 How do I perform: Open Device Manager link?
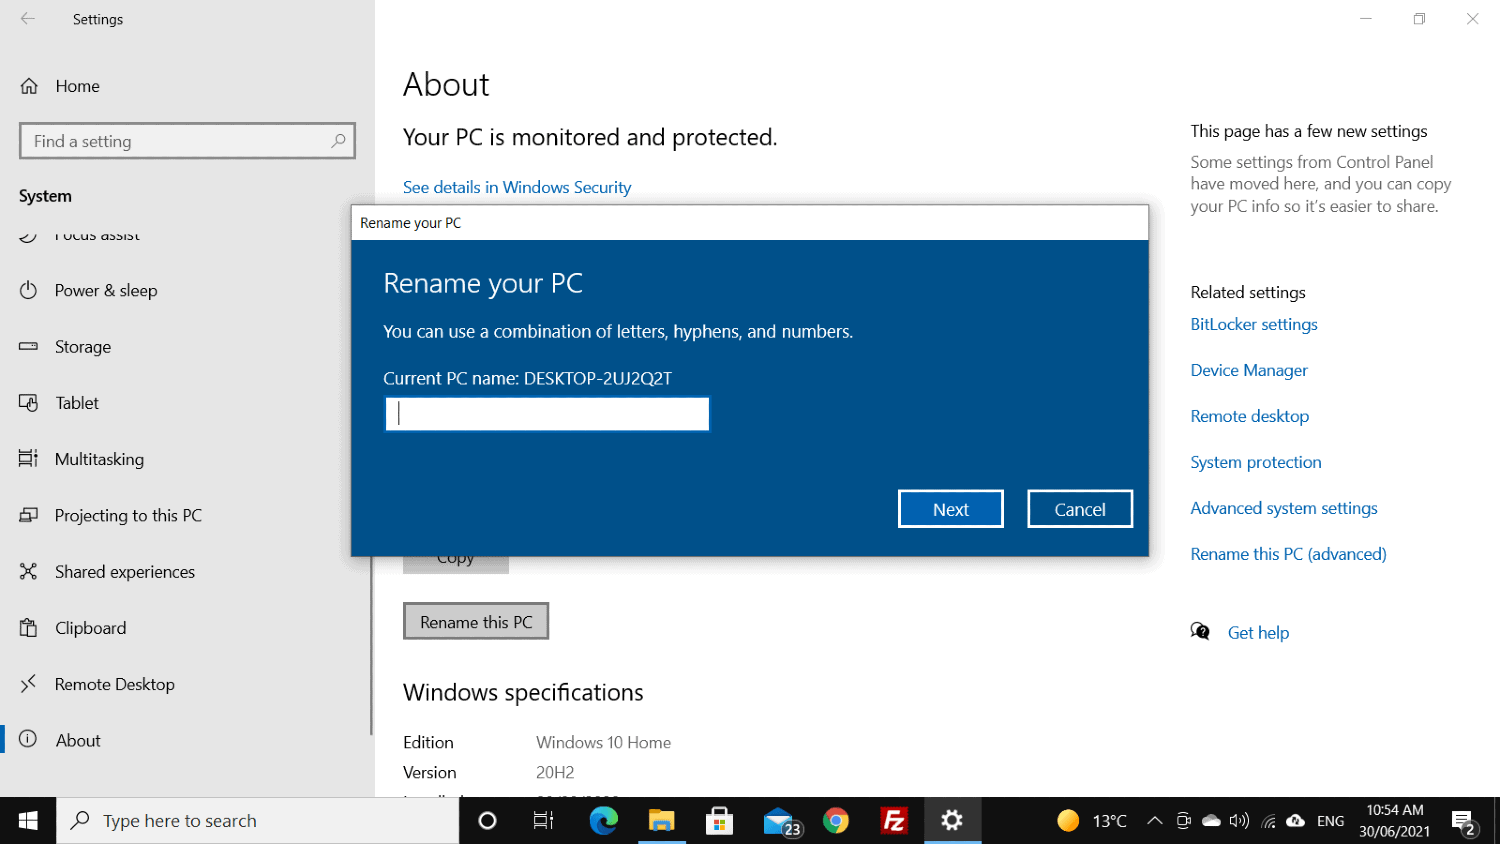coord(1249,370)
